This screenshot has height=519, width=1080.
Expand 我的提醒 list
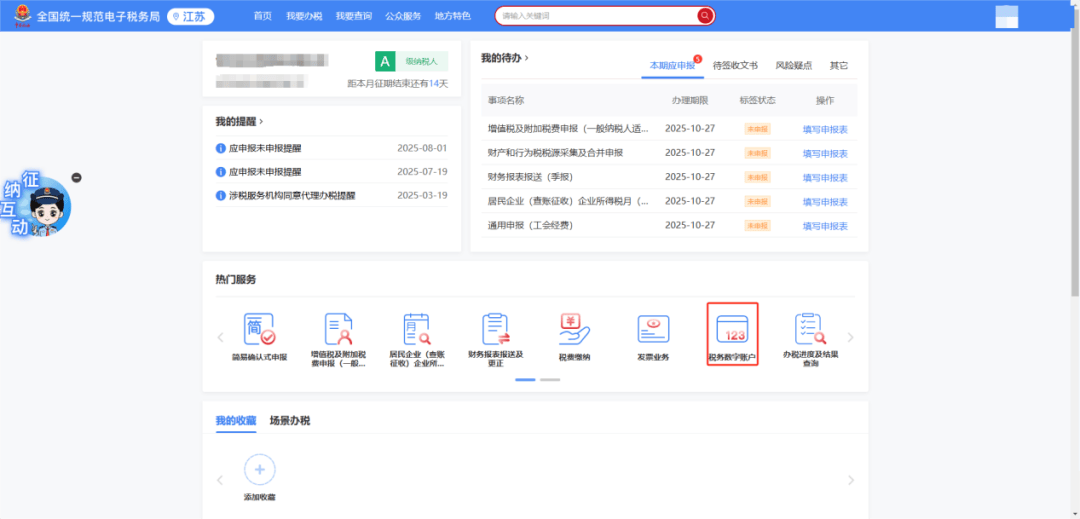point(261,122)
